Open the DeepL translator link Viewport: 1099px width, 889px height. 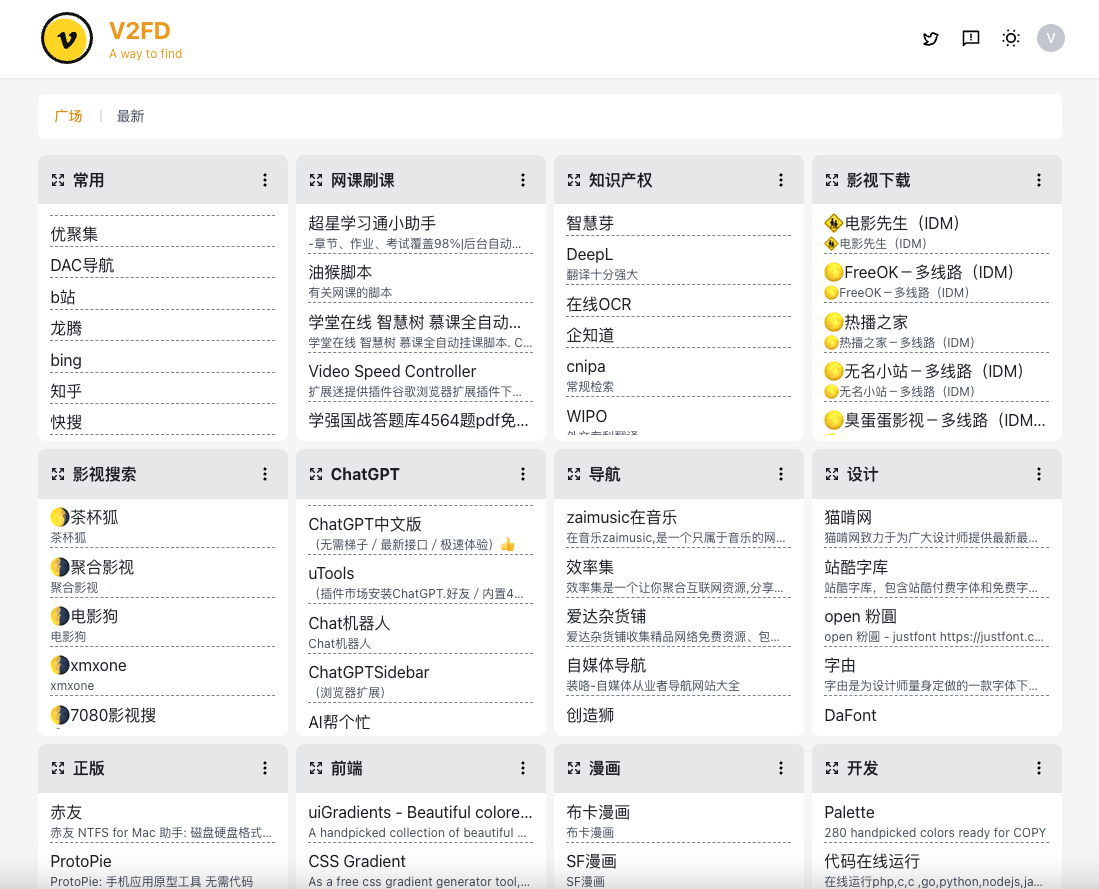[x=589, y=255]
